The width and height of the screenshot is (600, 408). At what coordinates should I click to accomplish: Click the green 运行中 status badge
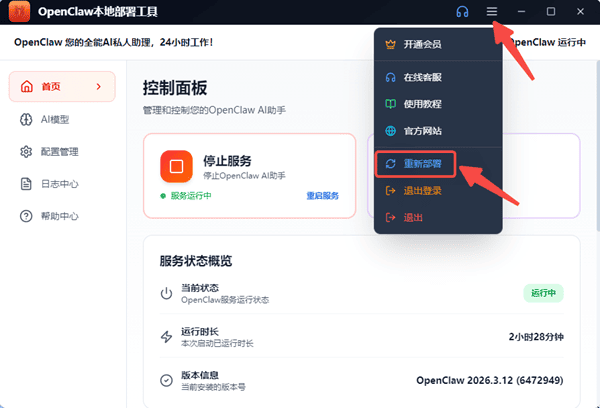[x=544, y=293]
